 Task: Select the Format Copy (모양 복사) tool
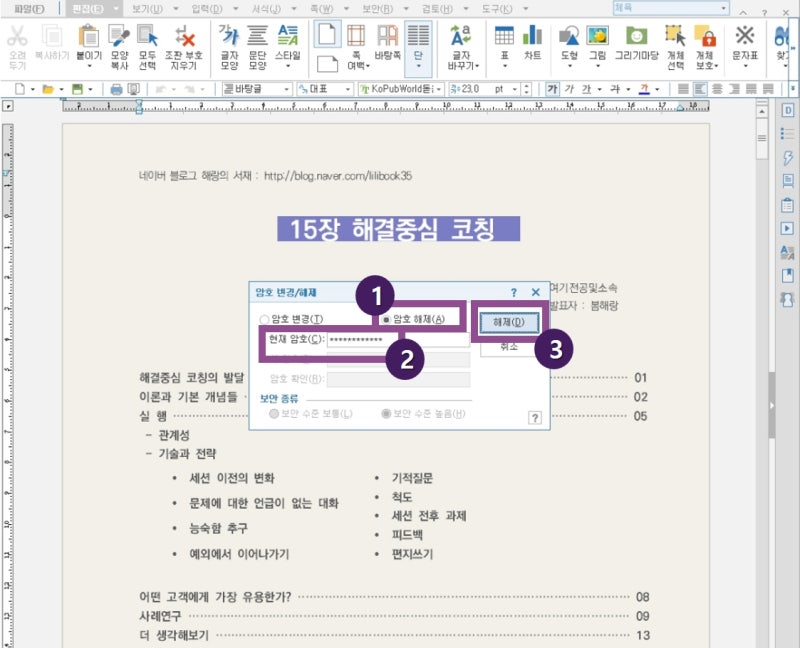tap(119, 37)
